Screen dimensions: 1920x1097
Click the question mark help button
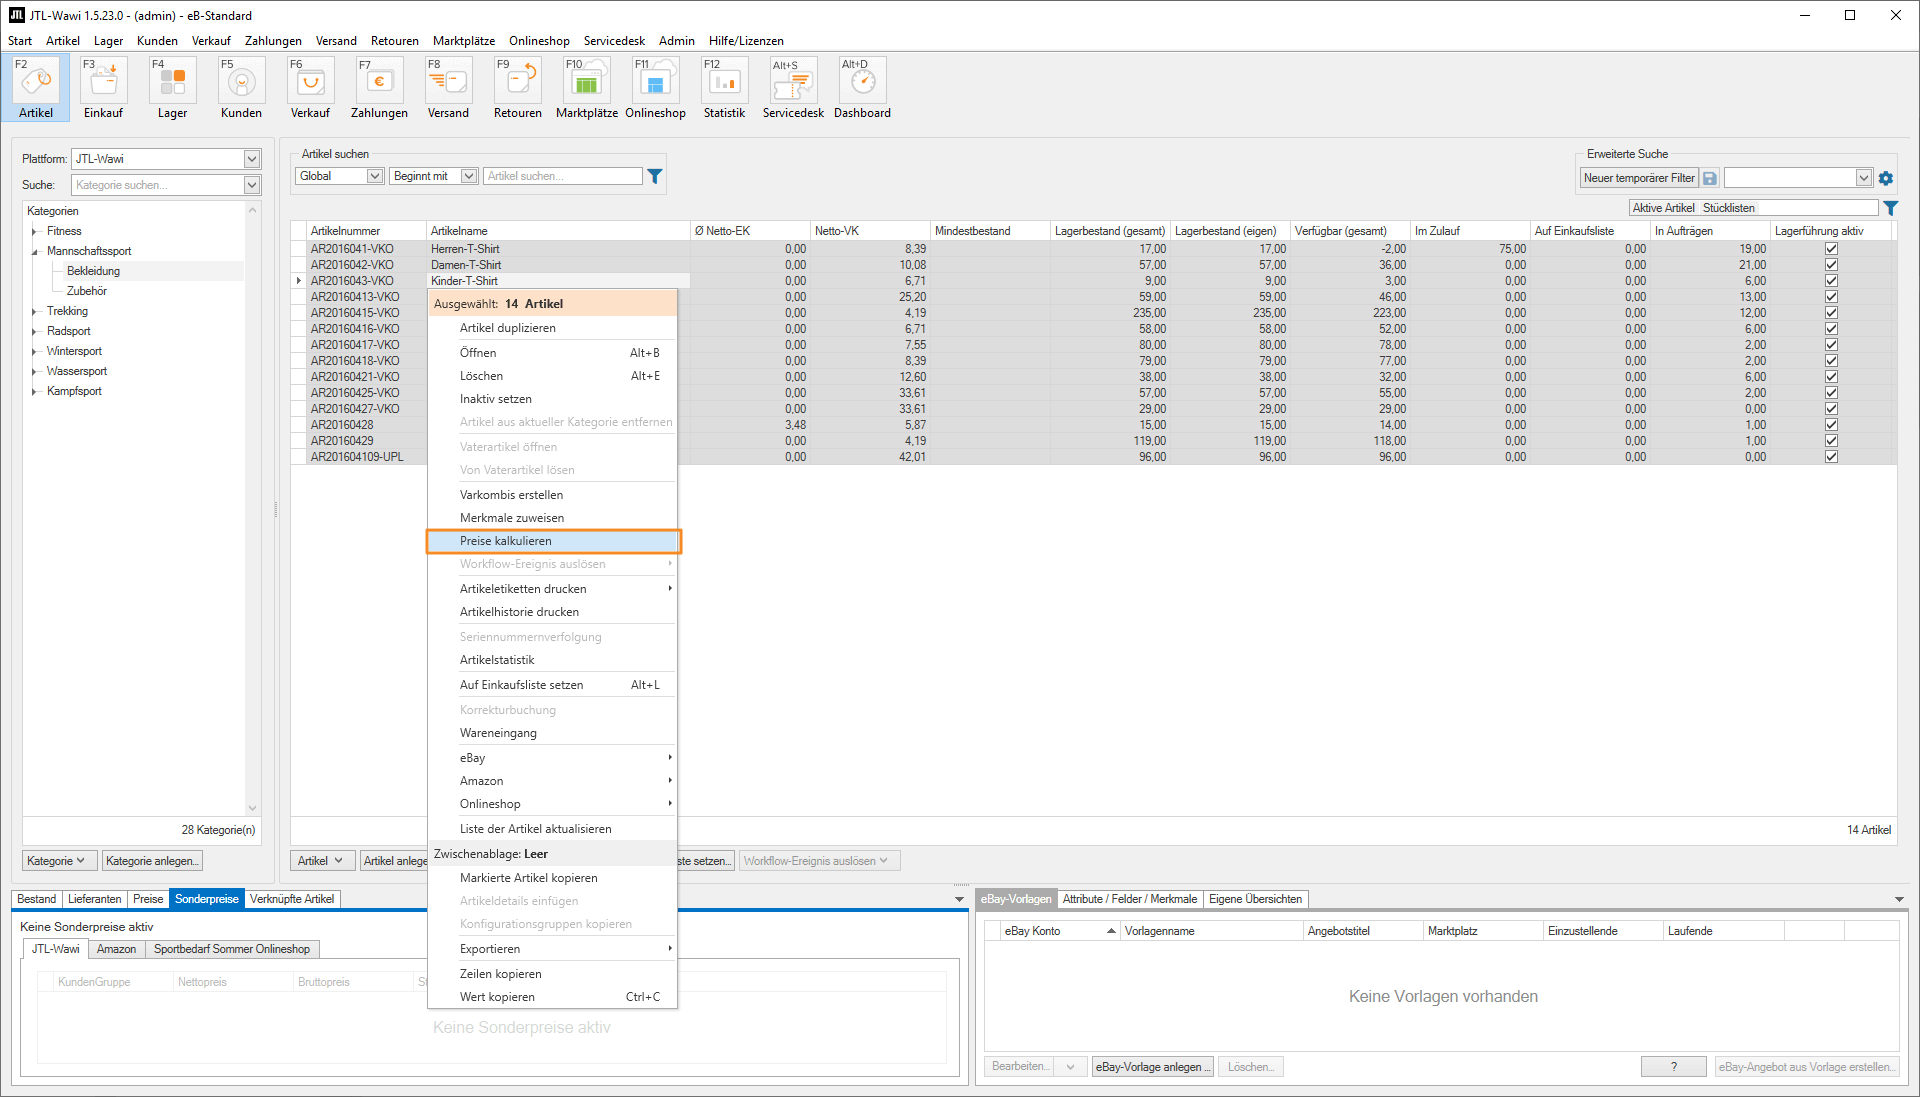1674,1067
